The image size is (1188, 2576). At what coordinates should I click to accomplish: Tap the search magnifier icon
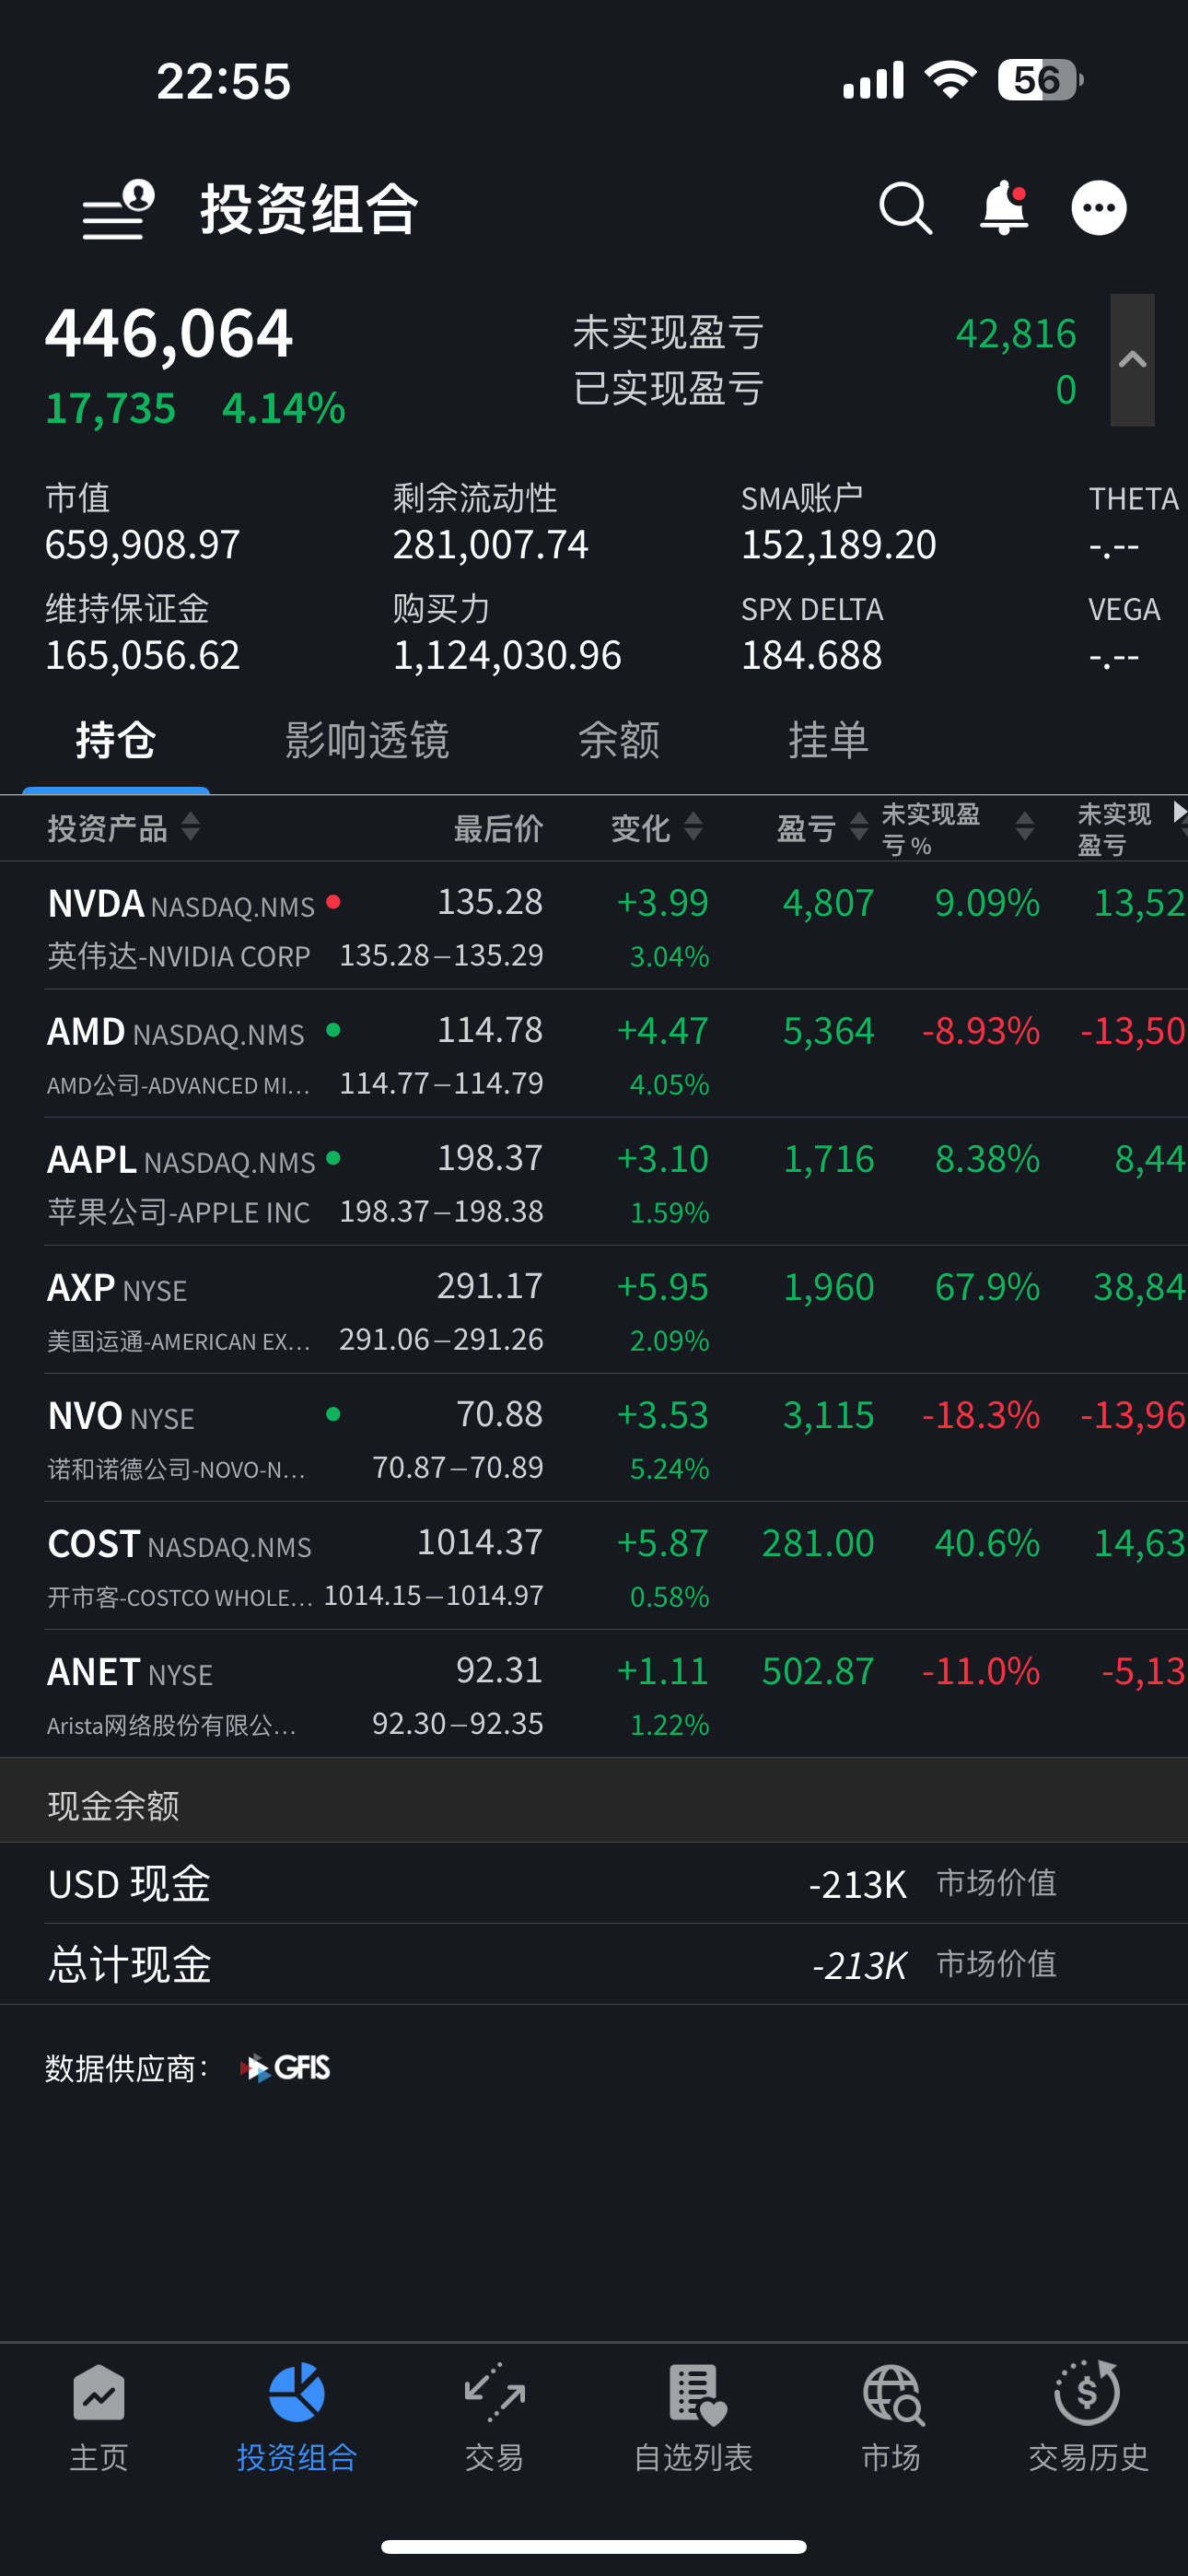click(906, 208)
